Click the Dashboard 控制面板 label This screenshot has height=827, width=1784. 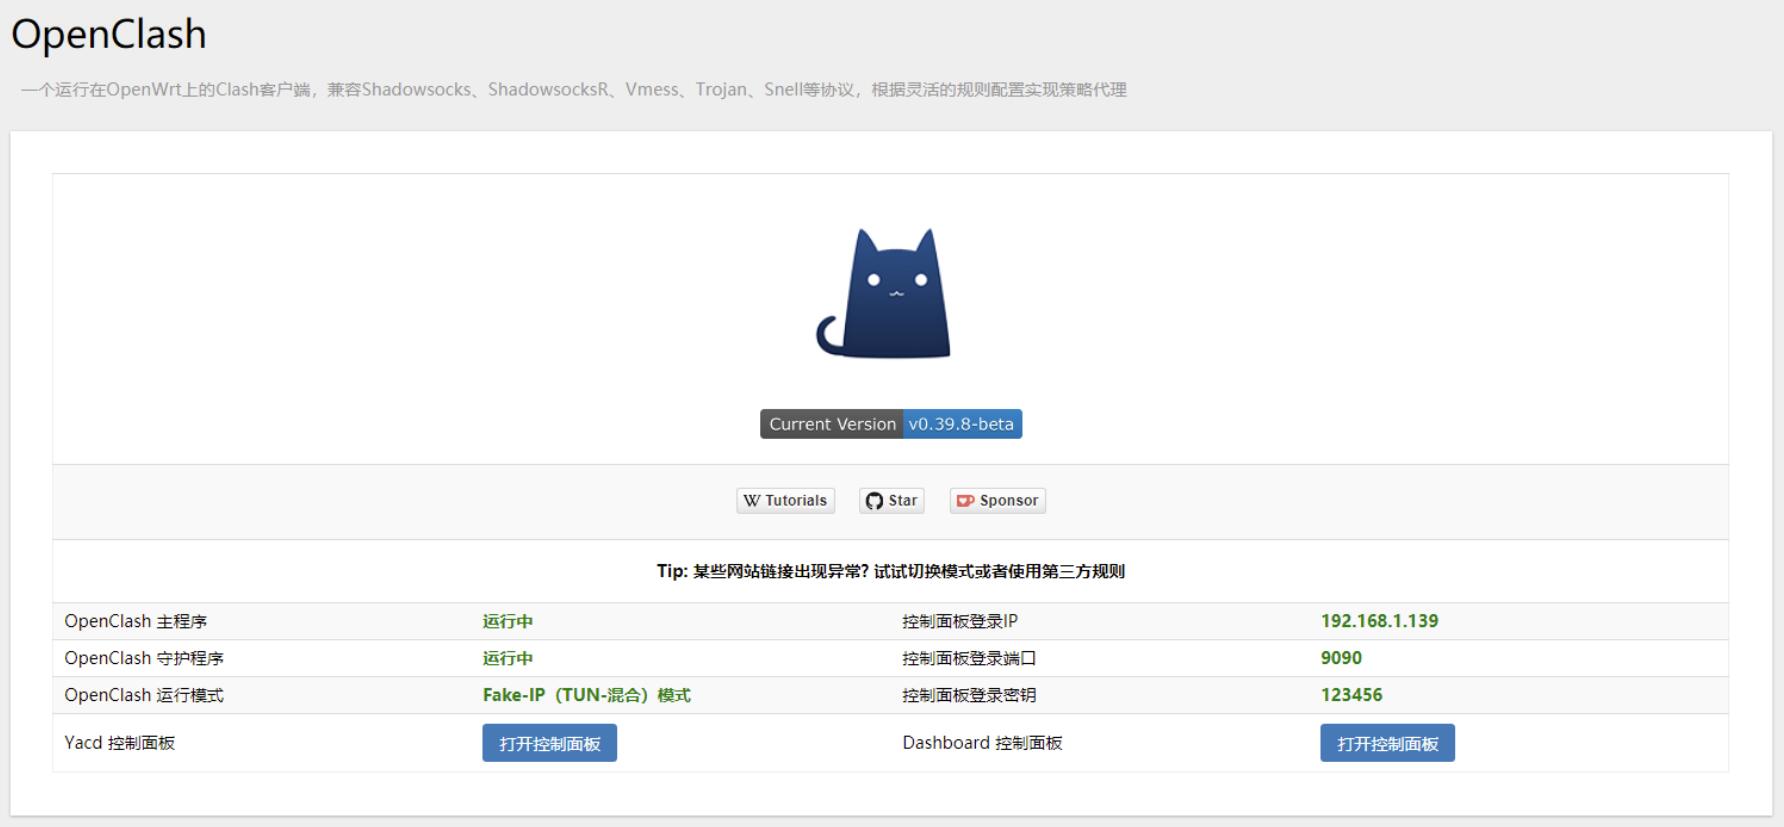pyautogui.click(x=983, y=743)
